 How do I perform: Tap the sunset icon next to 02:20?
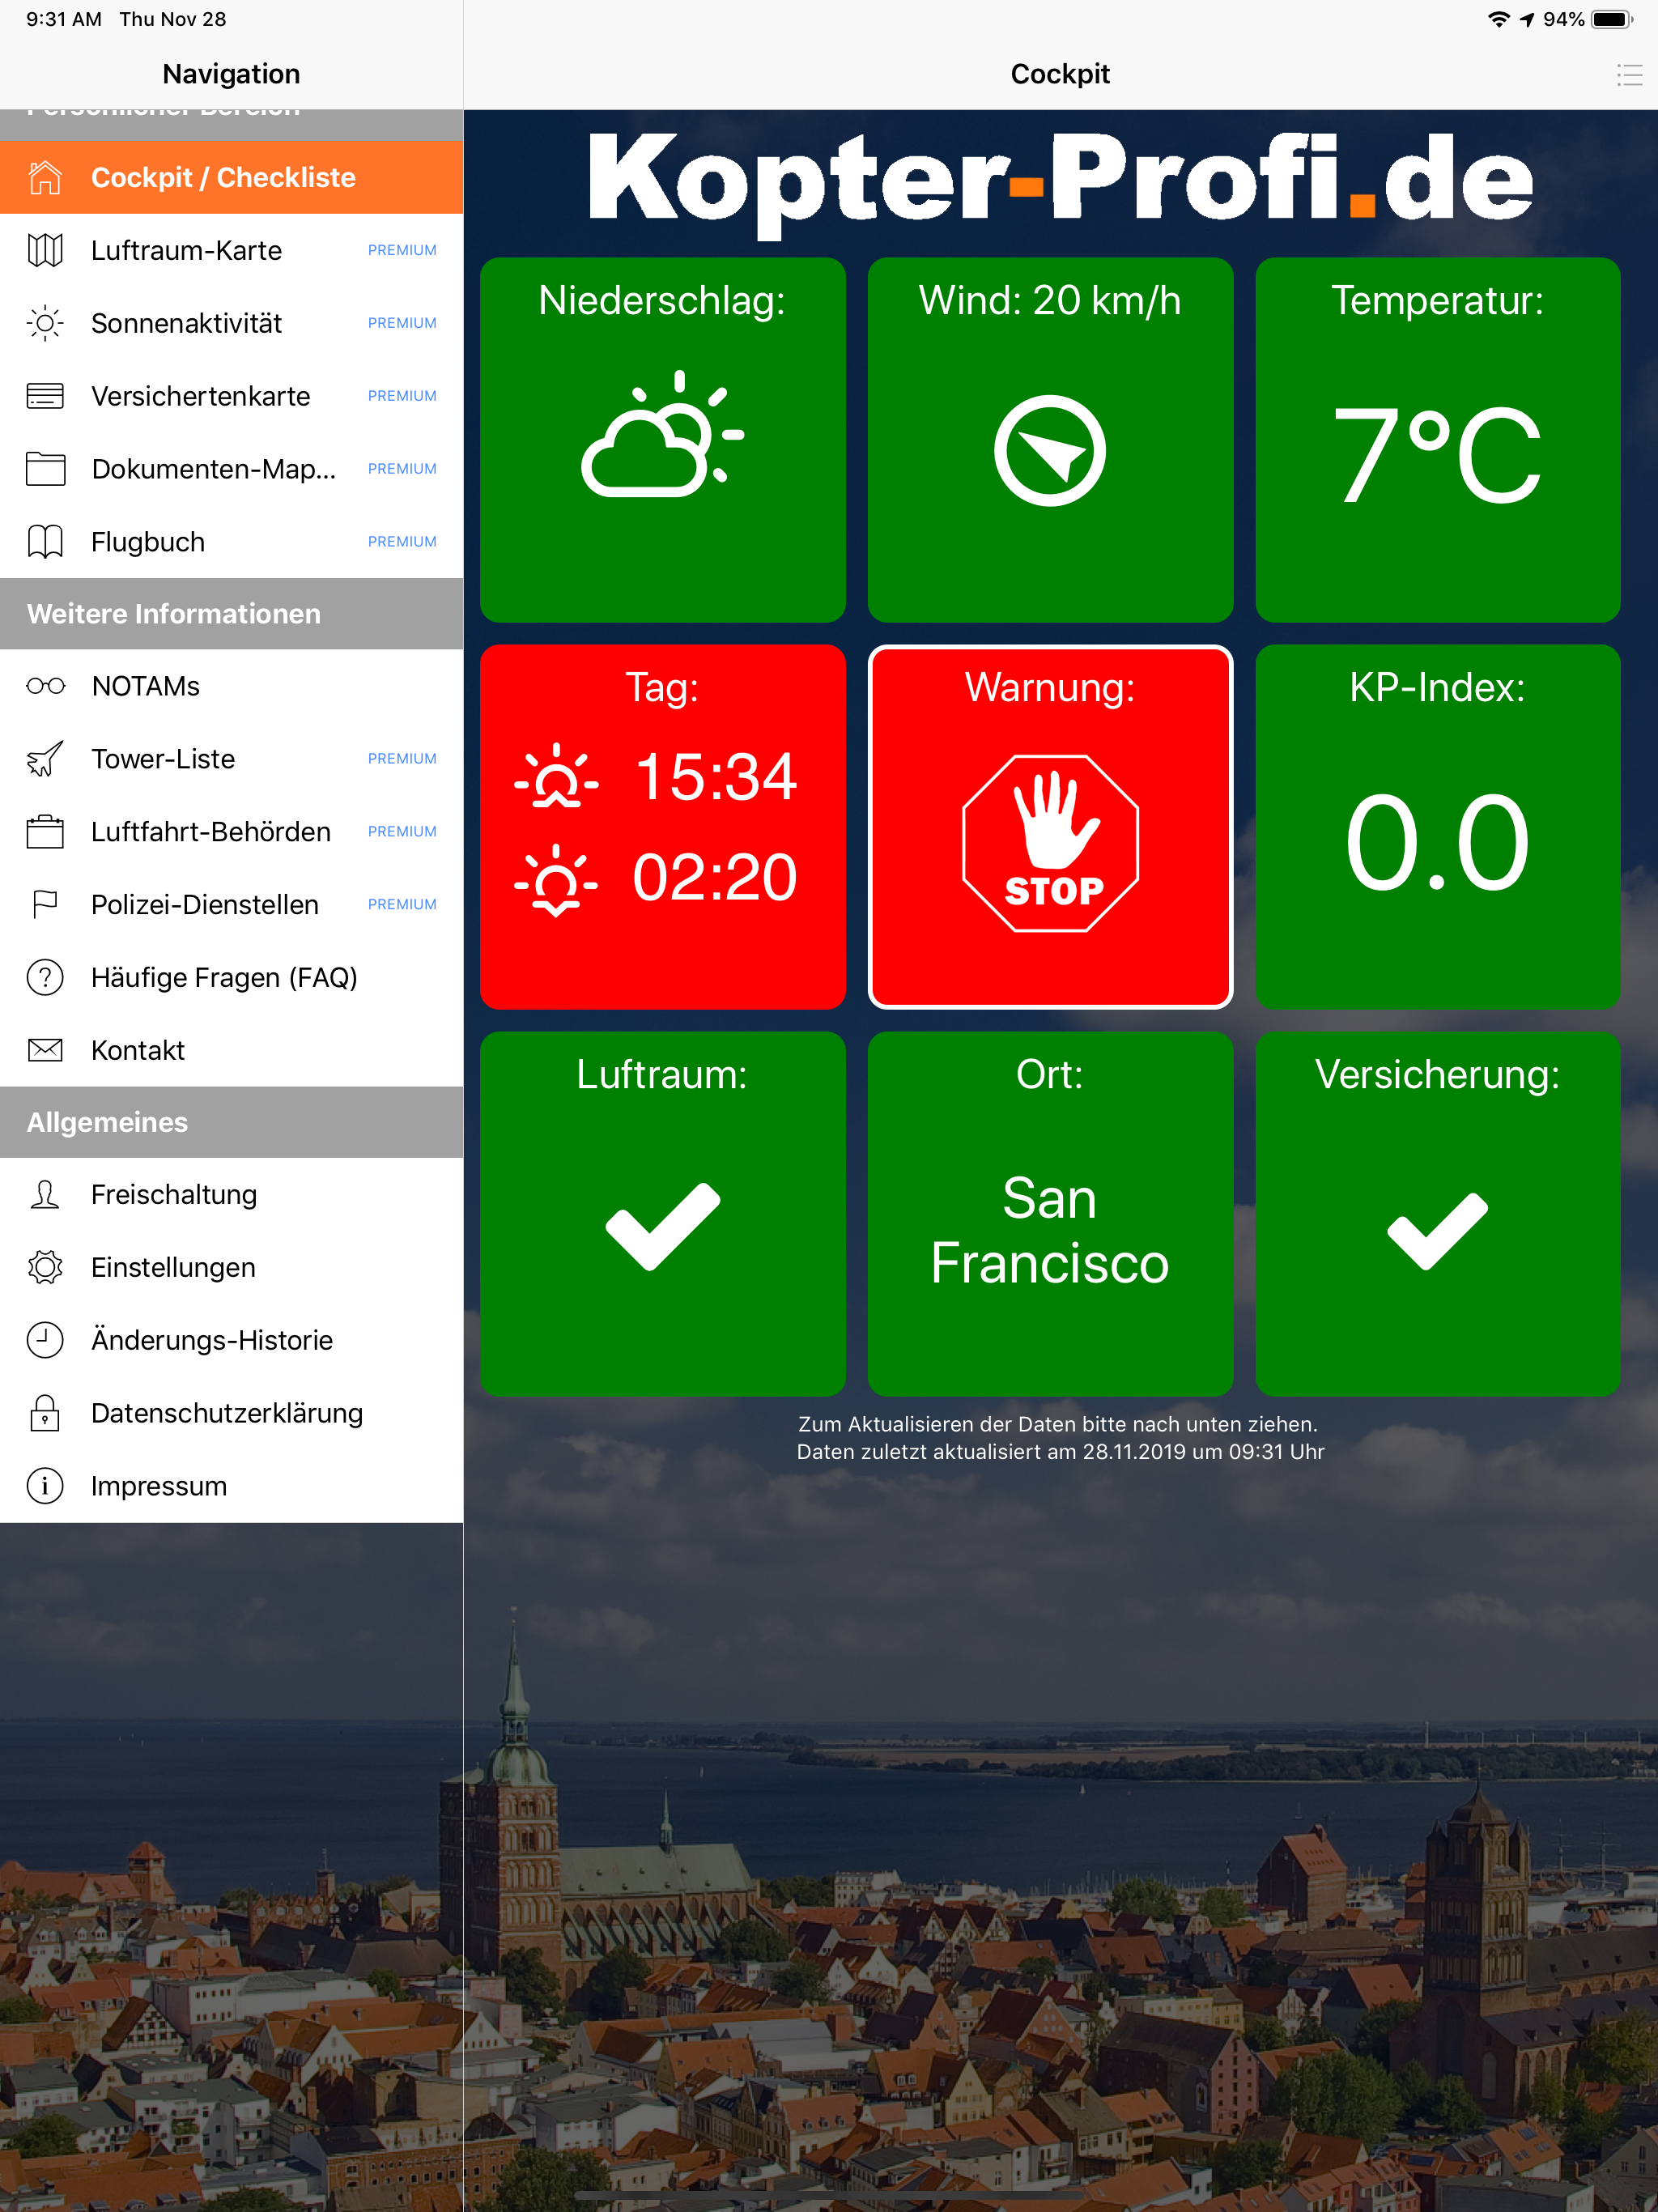(557, 880)
